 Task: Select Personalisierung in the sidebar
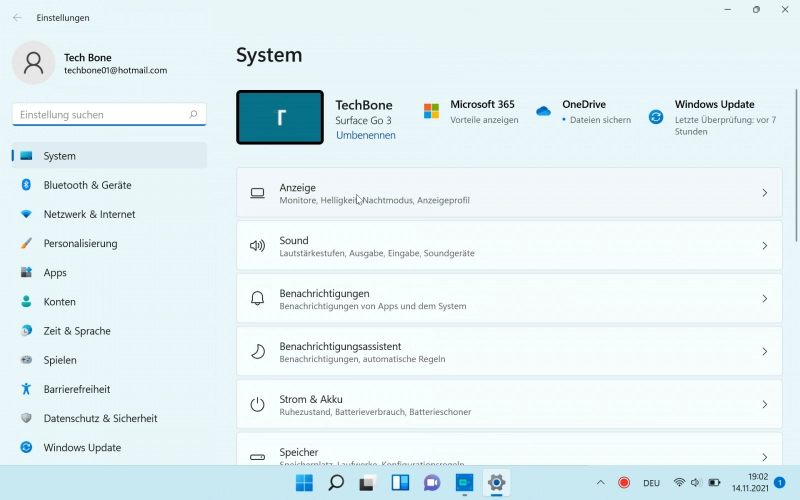tap(109, 243)
